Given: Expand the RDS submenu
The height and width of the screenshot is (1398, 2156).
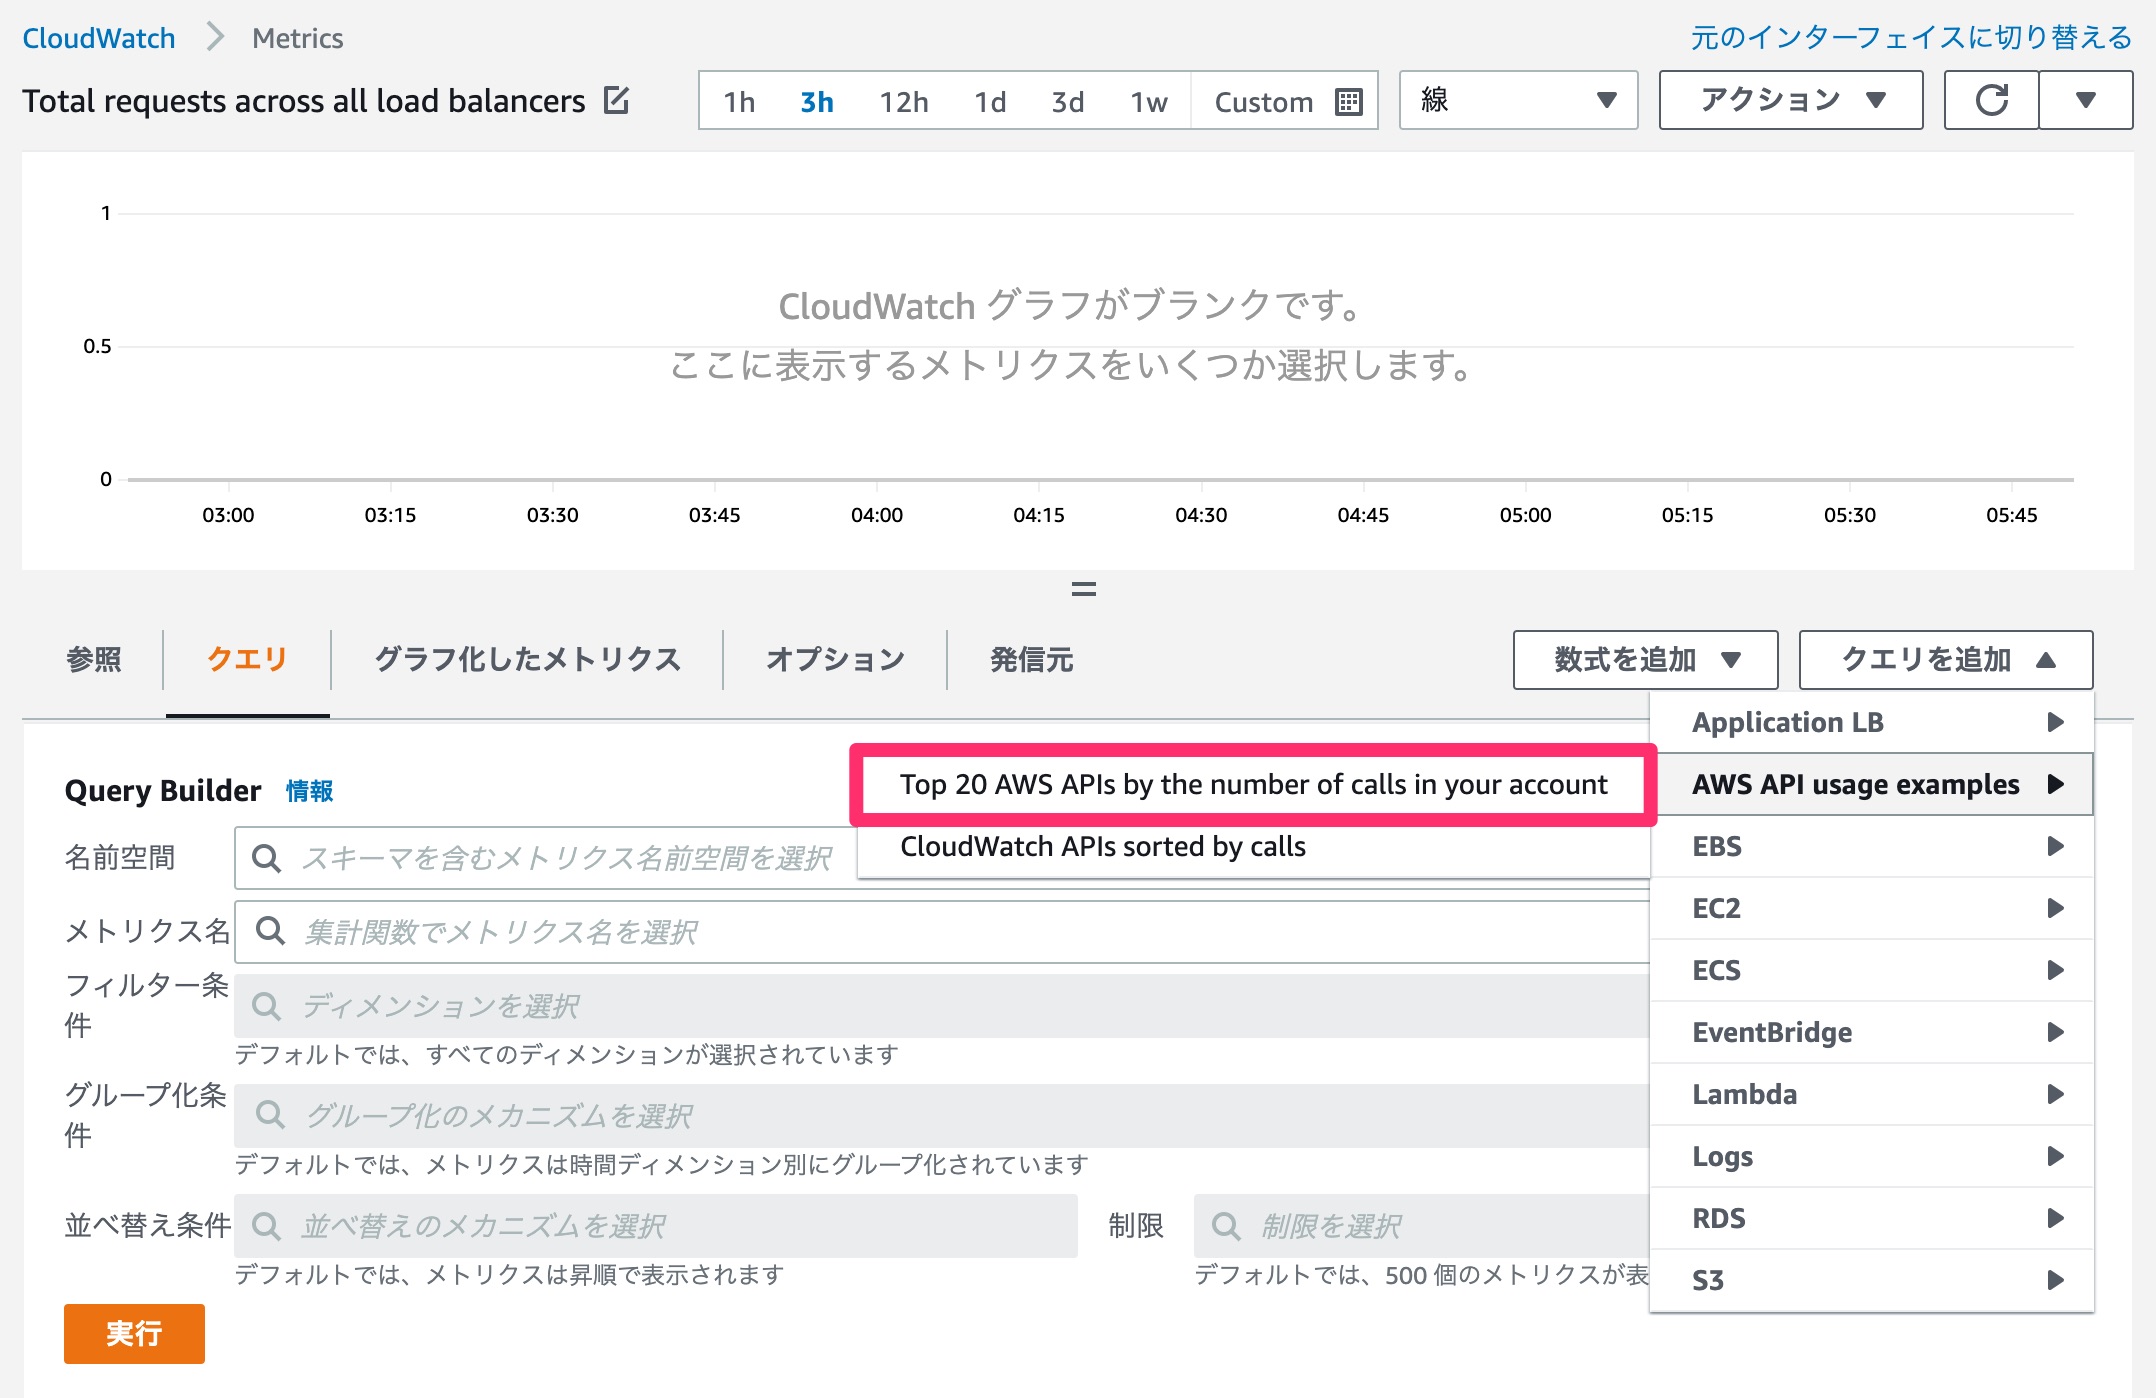Looking at the screenshot, I should [1872, 1218].
